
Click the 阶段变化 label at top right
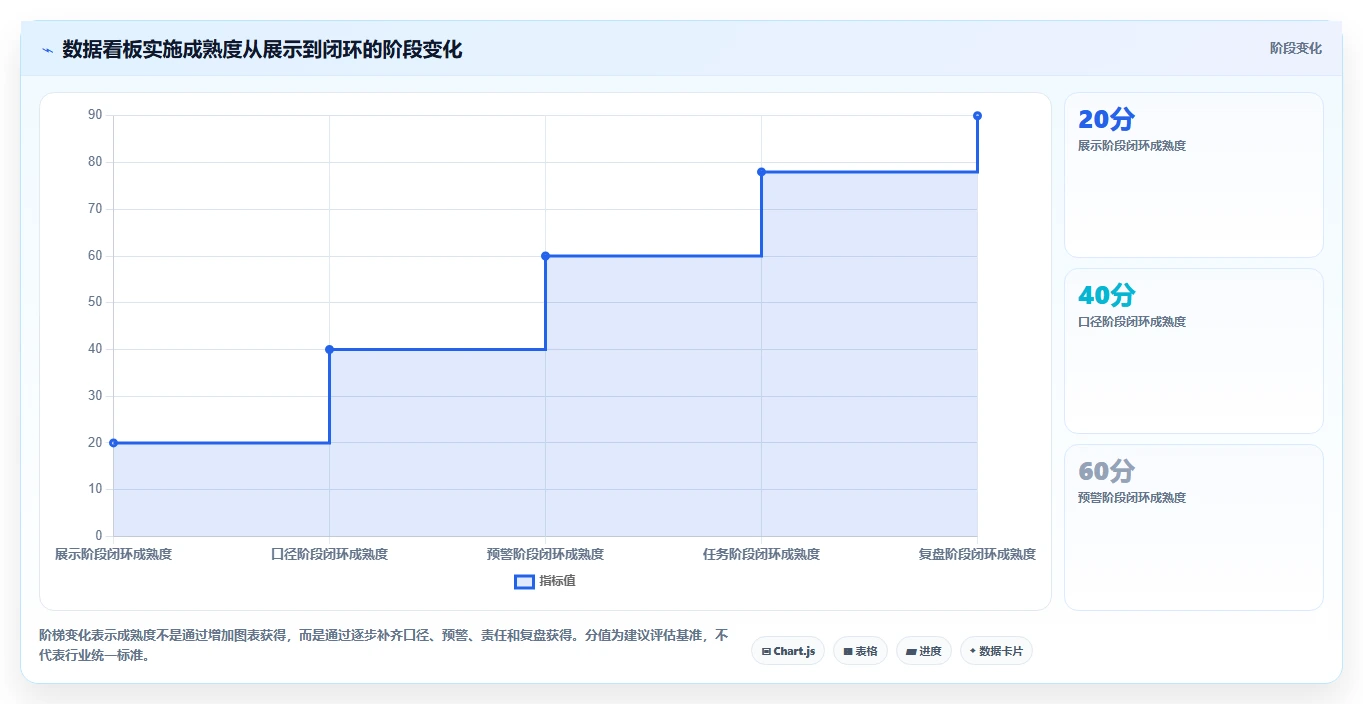(x=1296, y=48)
